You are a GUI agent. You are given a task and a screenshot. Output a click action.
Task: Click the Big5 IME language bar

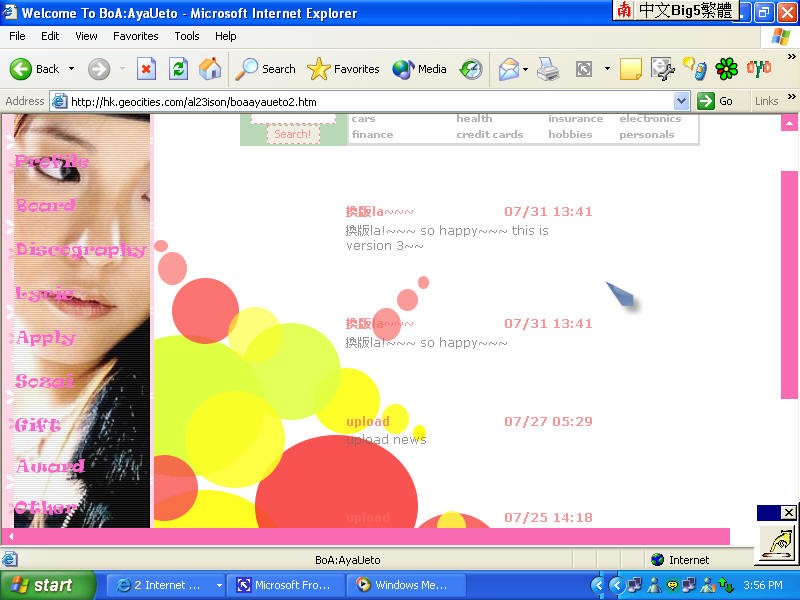[676, 11]
